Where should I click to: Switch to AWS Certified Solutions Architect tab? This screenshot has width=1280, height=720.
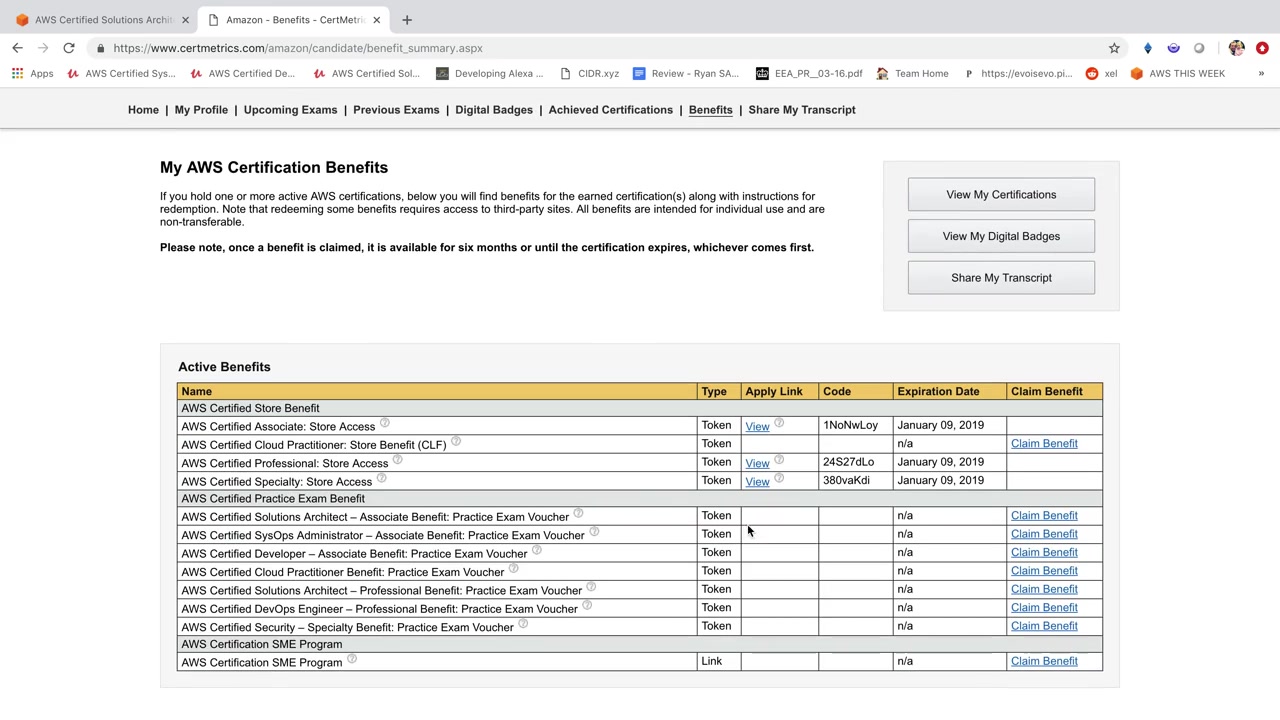click(x=100, y=20)
